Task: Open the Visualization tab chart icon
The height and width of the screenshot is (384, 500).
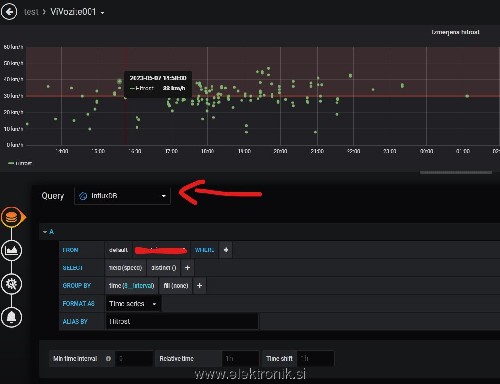Action: point(12,250)
